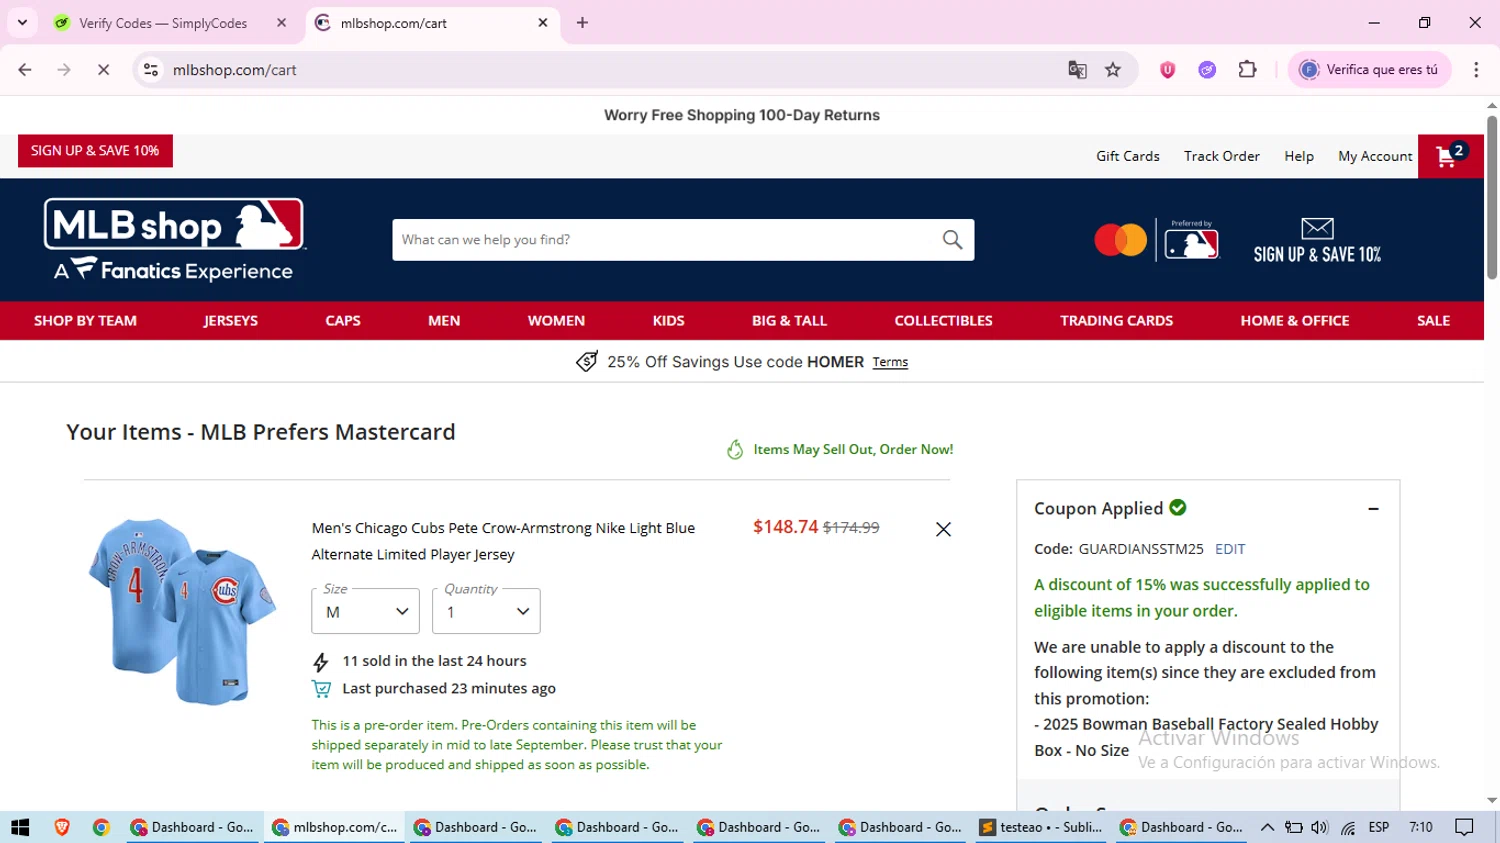
Task: Show hidden system tray icons
Action: [1267, 827]
